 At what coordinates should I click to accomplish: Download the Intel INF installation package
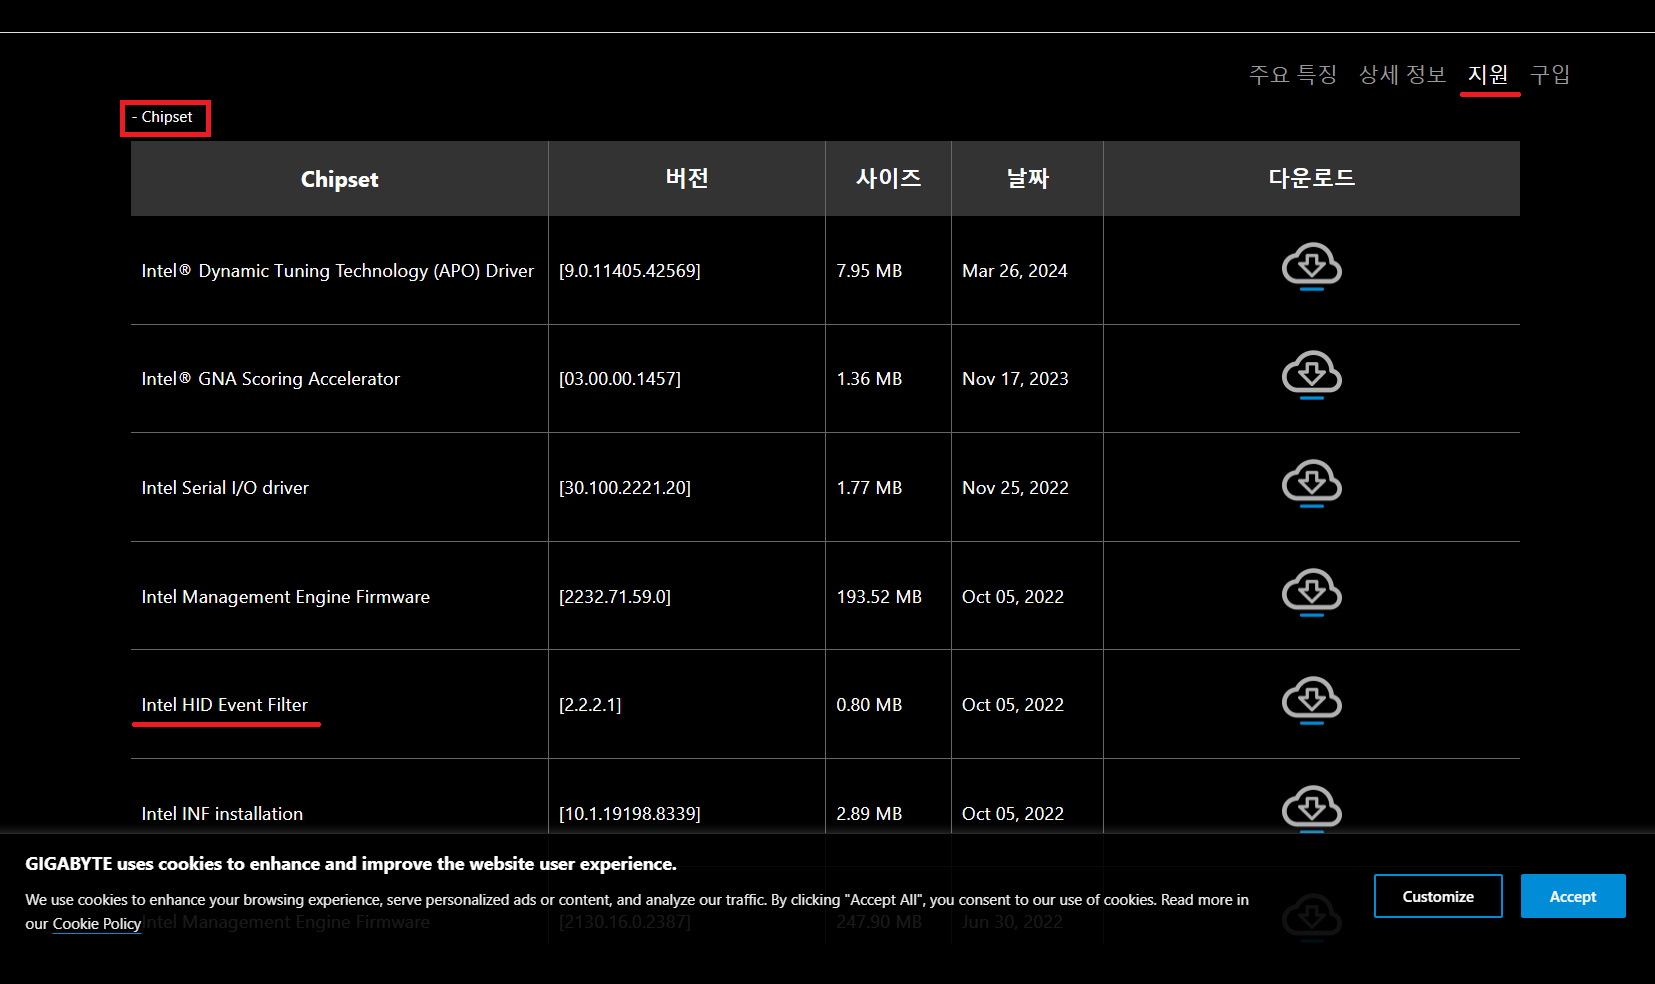click(x=1311, y=808)
